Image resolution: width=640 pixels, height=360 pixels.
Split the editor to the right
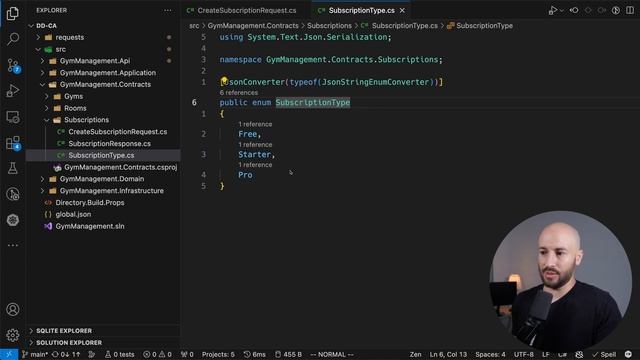tap(630, 10)
